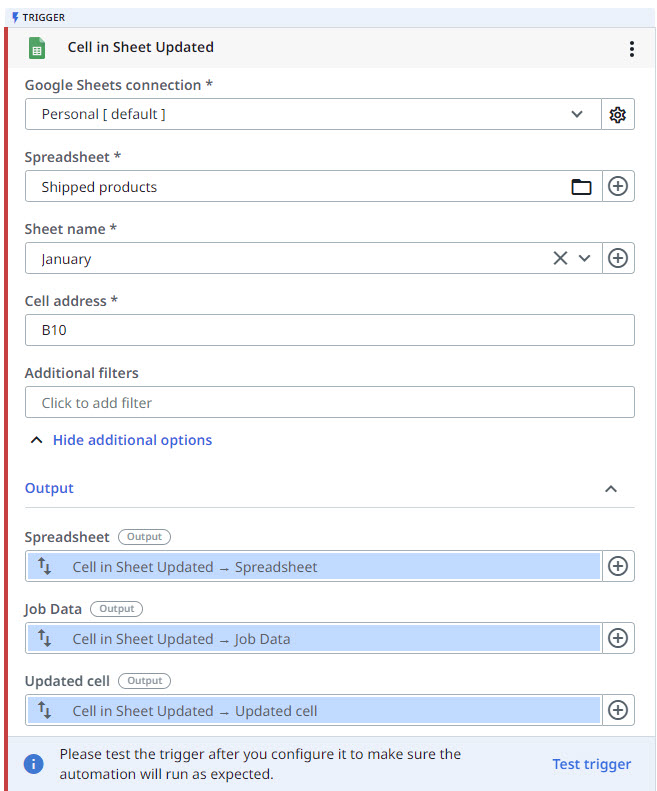Clear the January sheet name selection
This screenshot has height=791, width=657.
pos(560,259)
